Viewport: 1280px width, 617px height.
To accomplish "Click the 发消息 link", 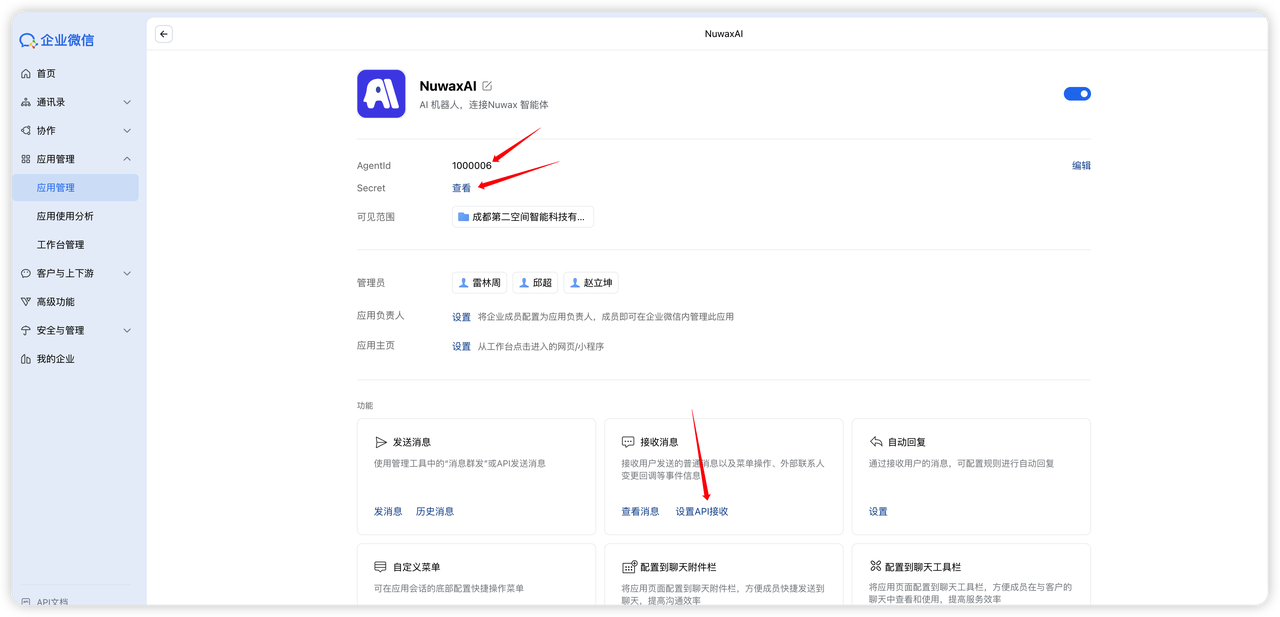I will (x=388, y=512).
